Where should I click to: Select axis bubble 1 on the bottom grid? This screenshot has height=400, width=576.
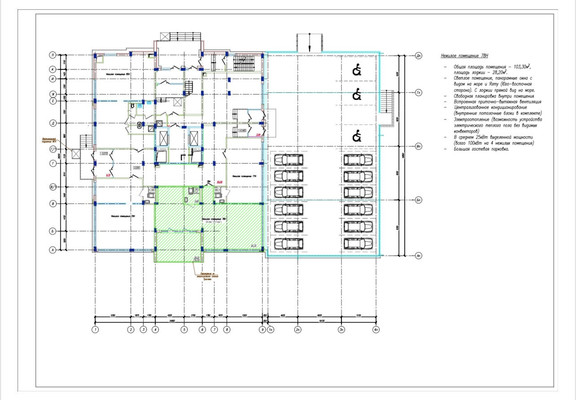click(95, 329)
